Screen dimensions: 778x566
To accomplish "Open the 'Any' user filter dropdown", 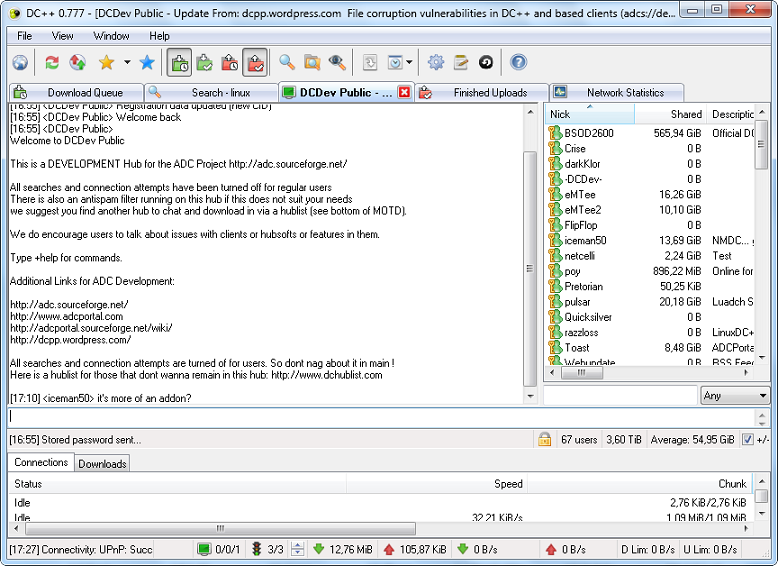I will point(735,396).
